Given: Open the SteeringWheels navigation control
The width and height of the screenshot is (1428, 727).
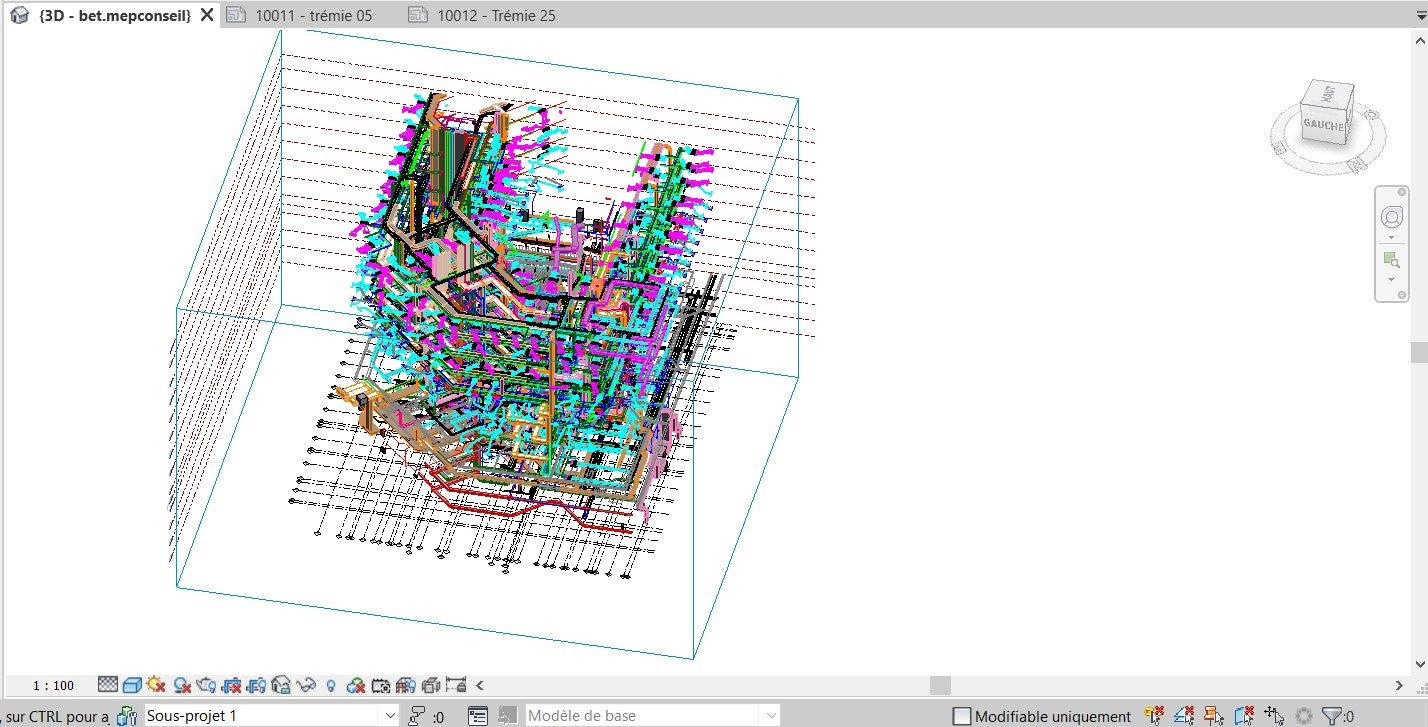Looking at the screenshot, I should 1391,216.
